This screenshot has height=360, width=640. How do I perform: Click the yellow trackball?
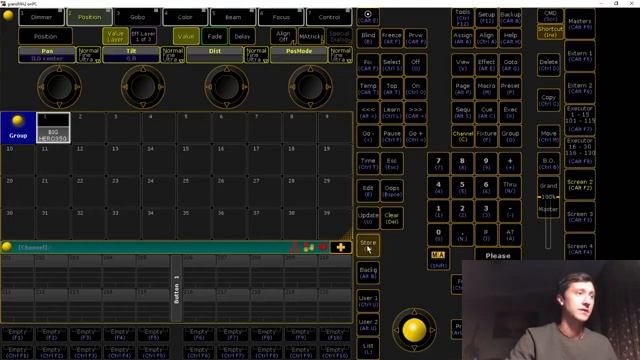pos(414,329)
